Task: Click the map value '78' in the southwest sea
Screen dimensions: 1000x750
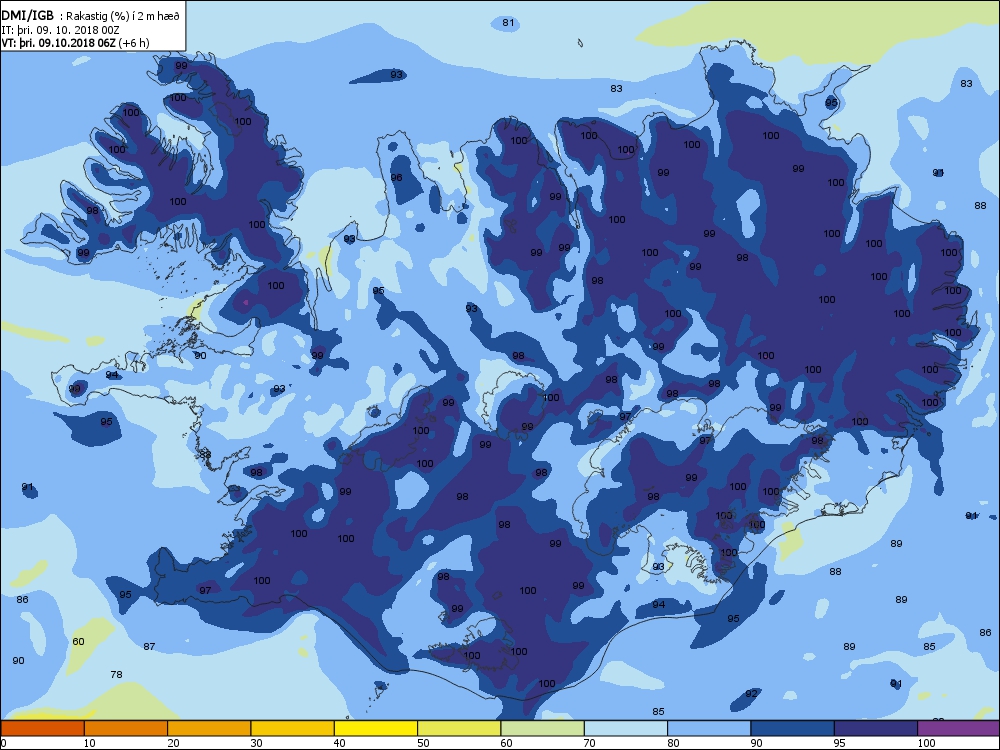Action: pyautogui.click(x=116, y=675)
